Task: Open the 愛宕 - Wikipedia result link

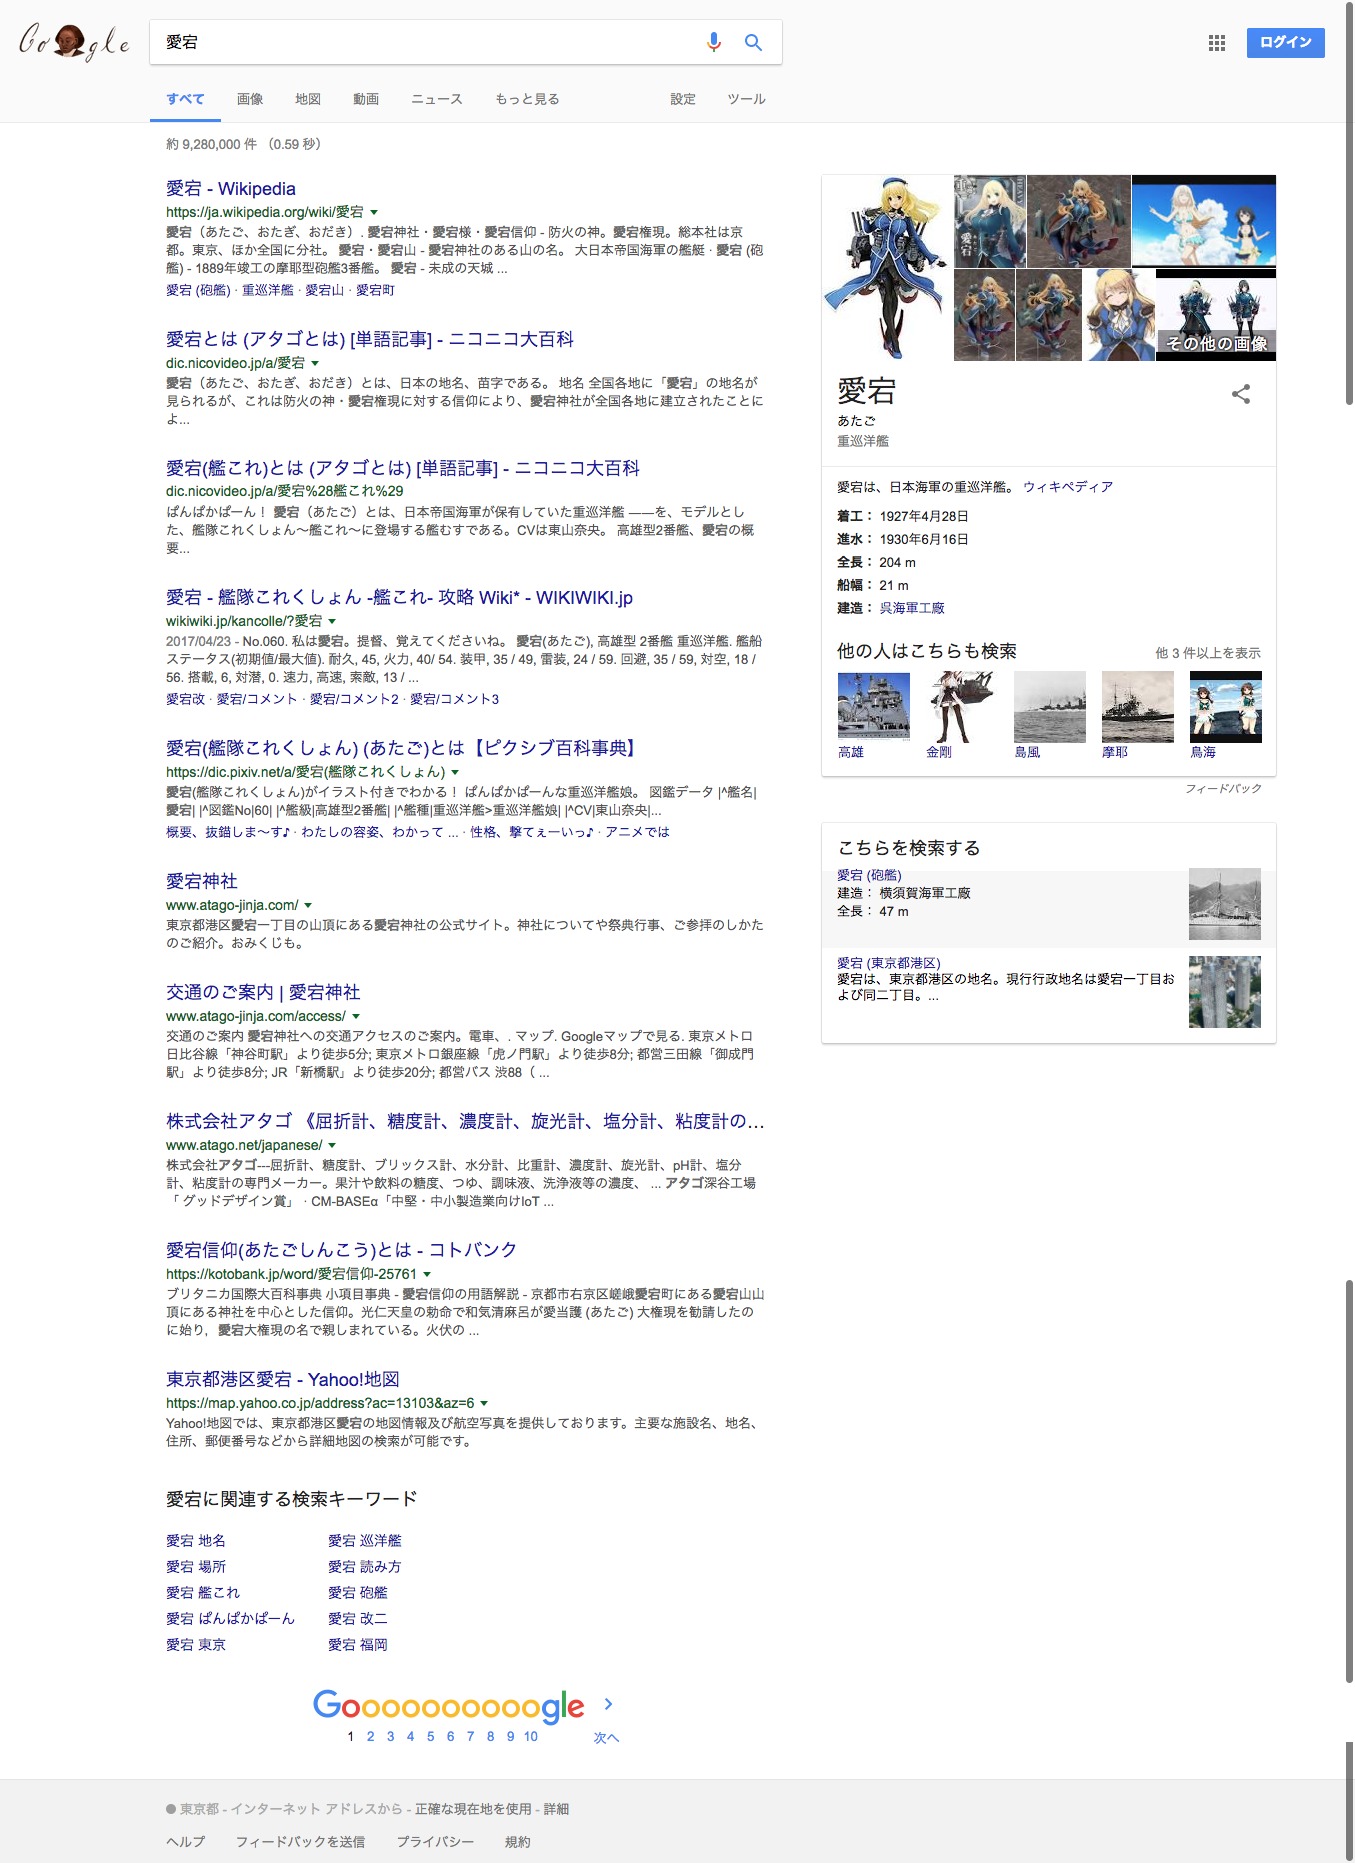Action: coord(231,188)
